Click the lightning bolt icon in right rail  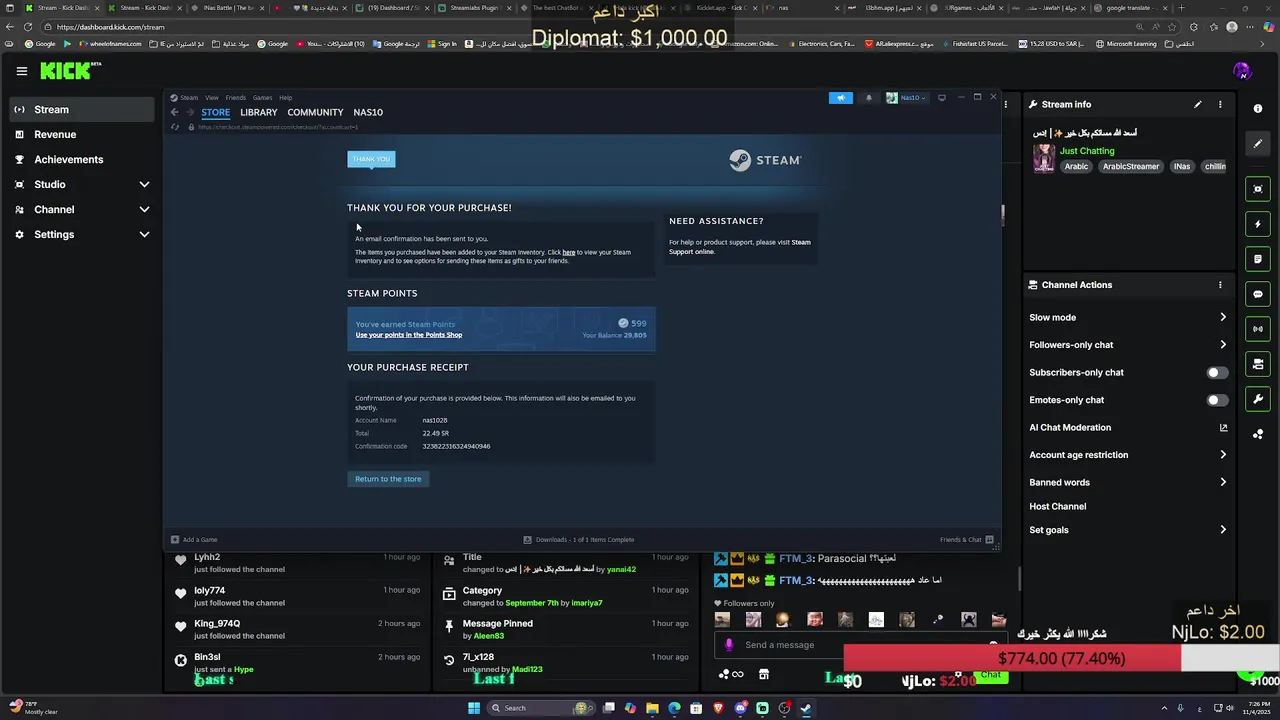click(1258, 224)
